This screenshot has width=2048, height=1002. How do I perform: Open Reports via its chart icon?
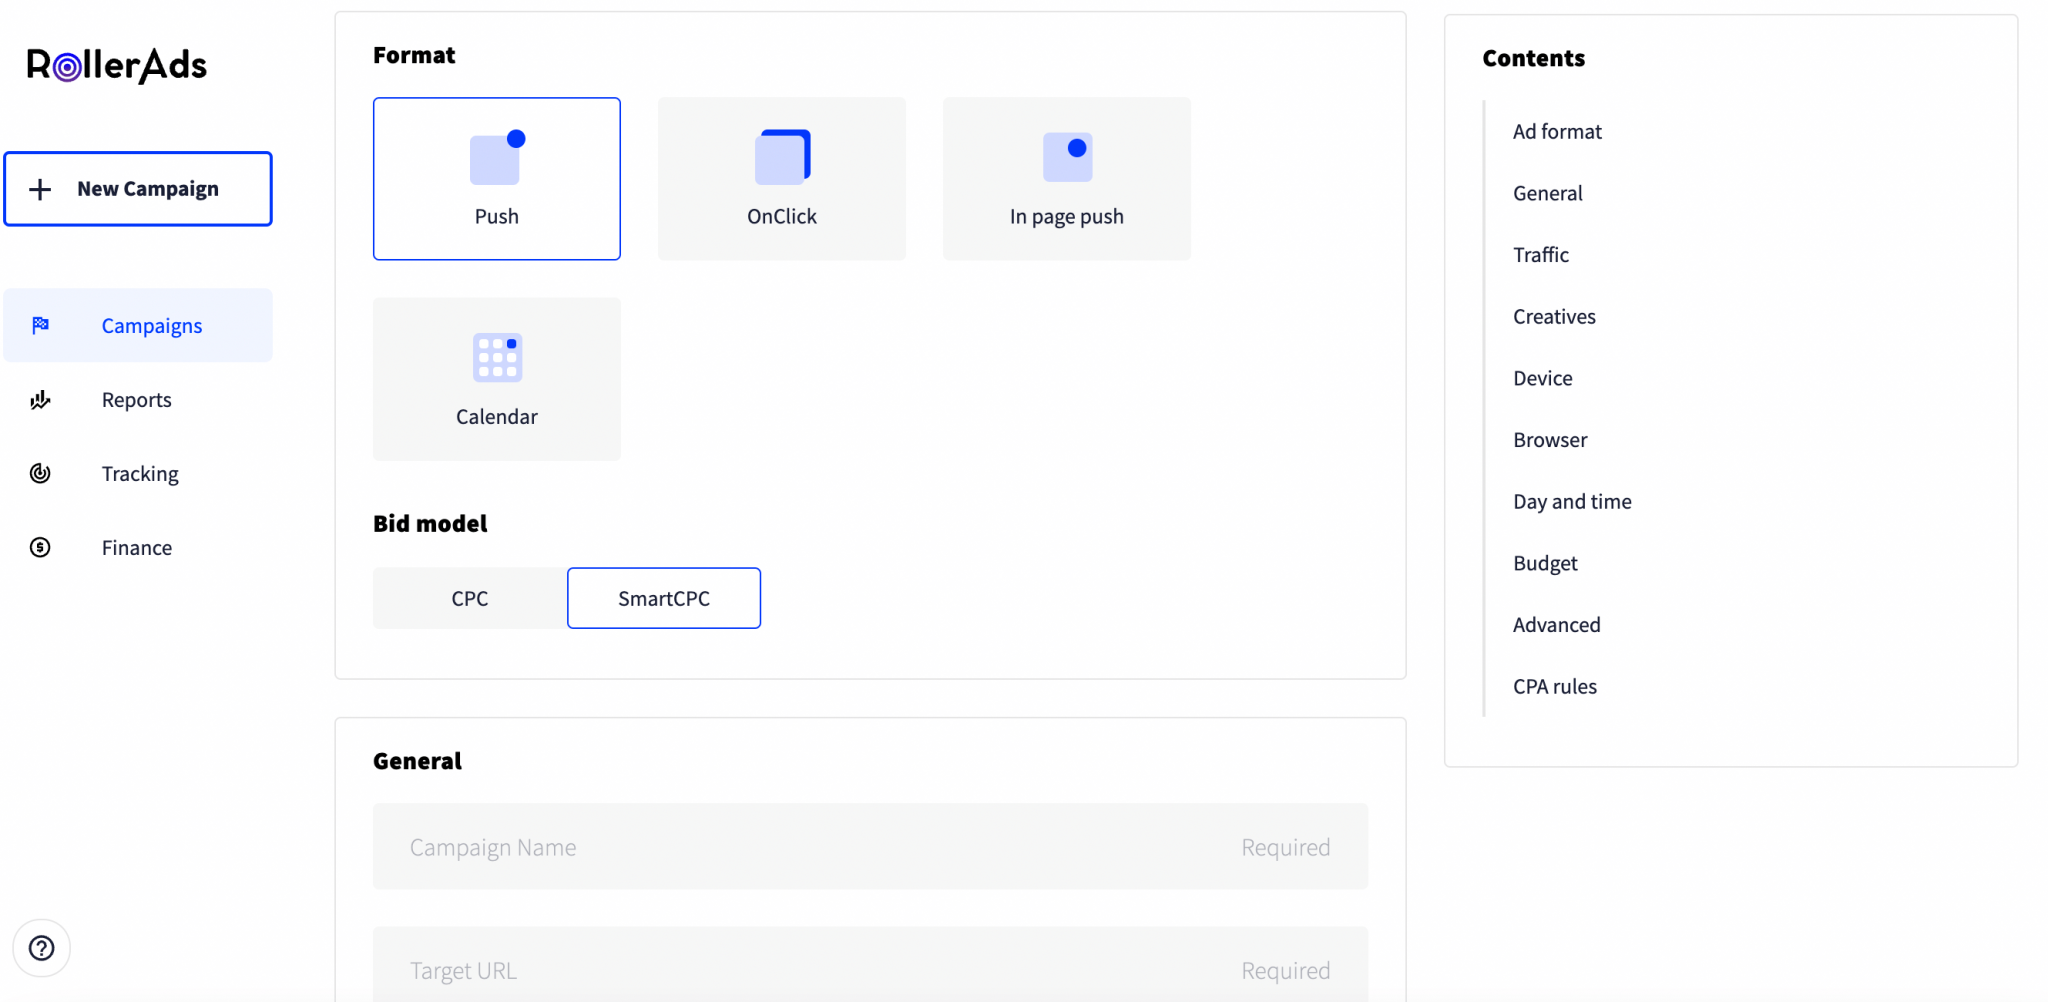40,399
